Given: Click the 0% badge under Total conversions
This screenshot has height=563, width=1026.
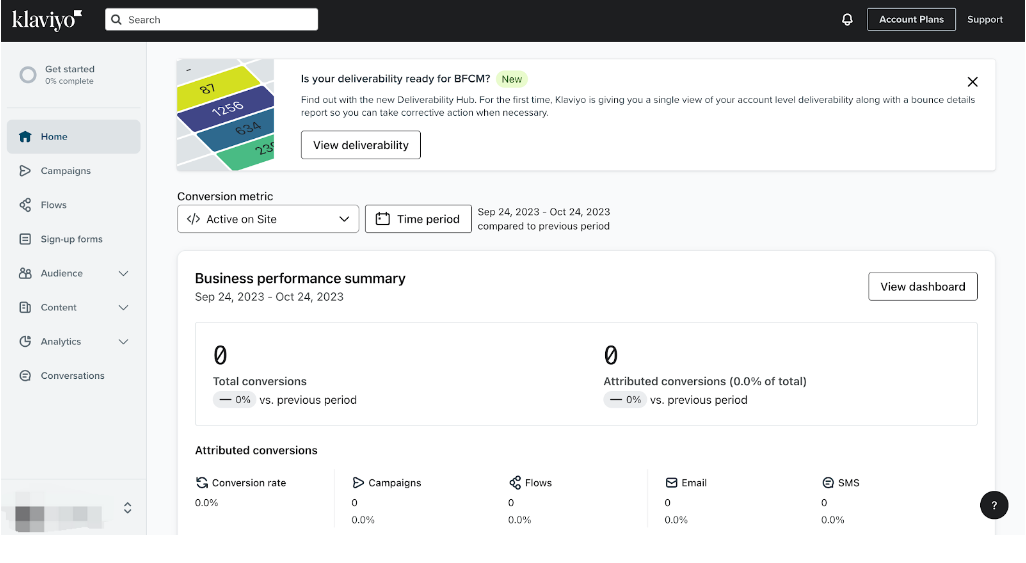Looking at the screenshot, I should [x=234, y=400].
